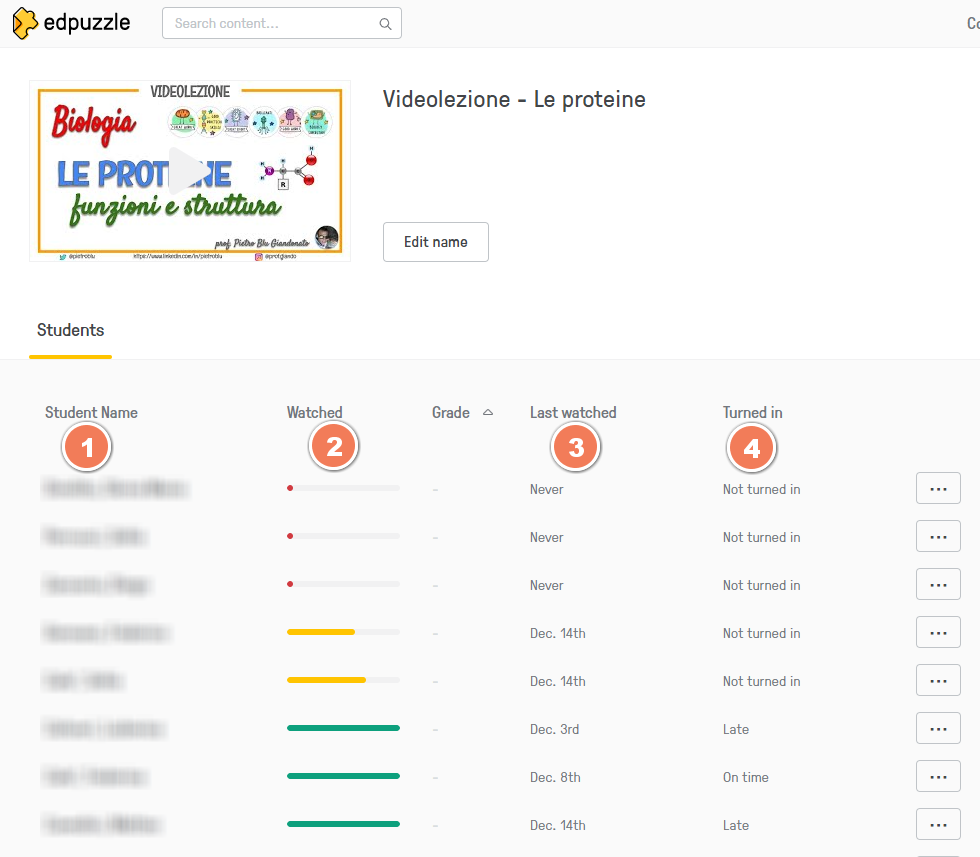The image size is (980, 857).
Task: Type in the Search content field
Action: point(270,24)
